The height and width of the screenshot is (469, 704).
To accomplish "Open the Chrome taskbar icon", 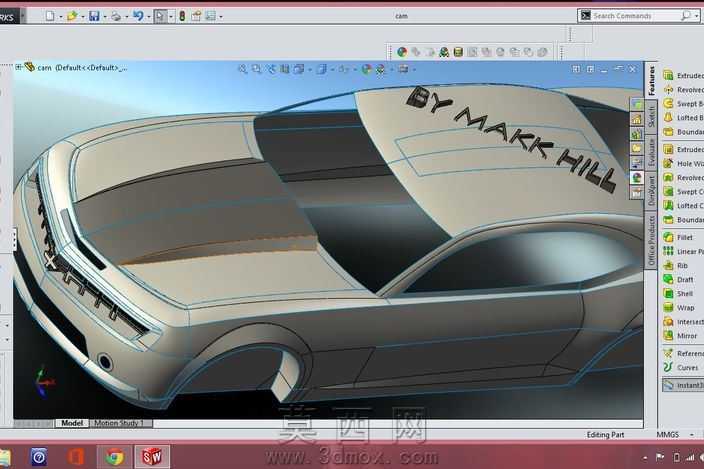I will coord(114,457).
